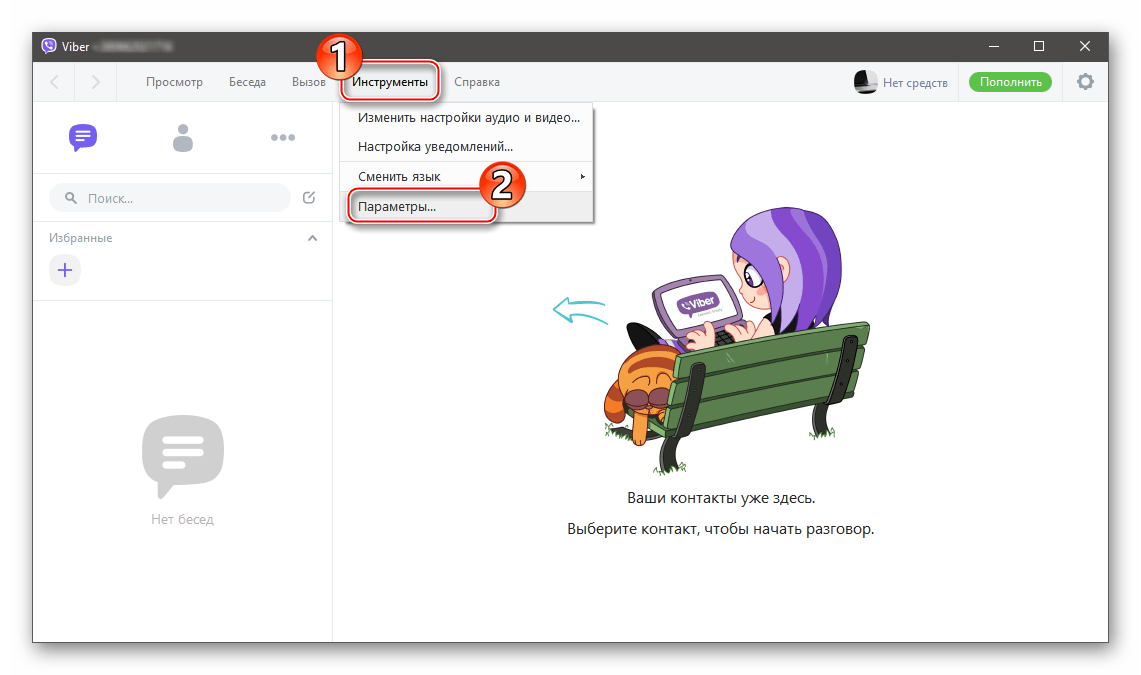This screenshot has width=1141, height=675.
Task: Switch to the contacts person icon
Action: [x=183, y=137]
